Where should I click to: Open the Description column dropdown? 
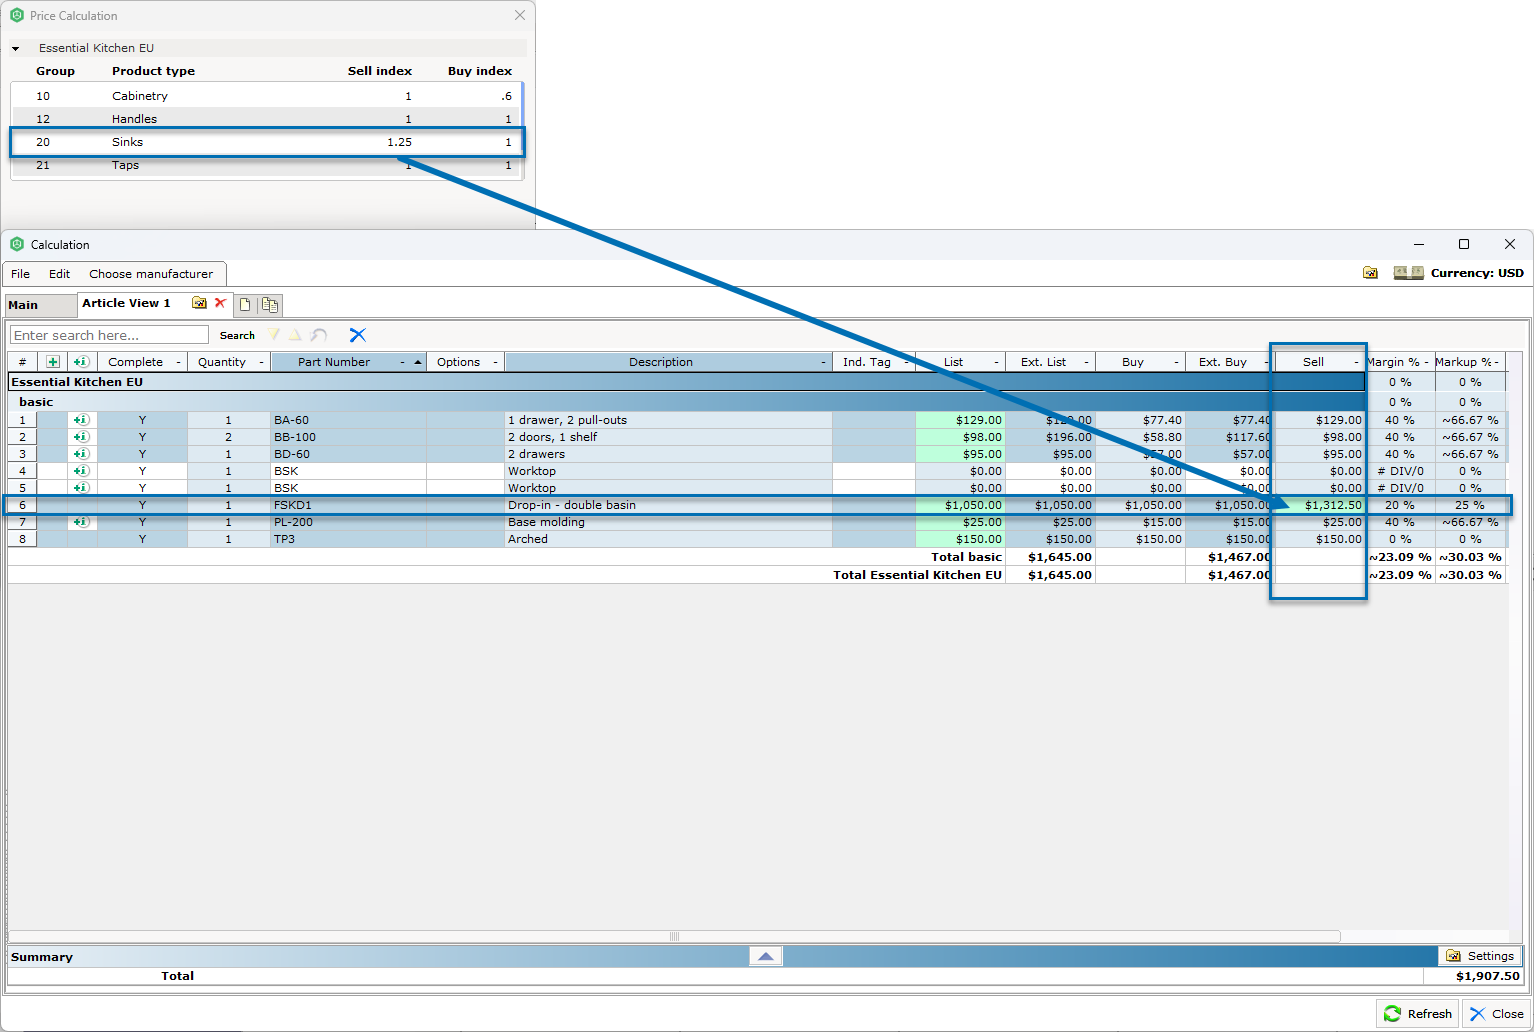pos(823,361)
